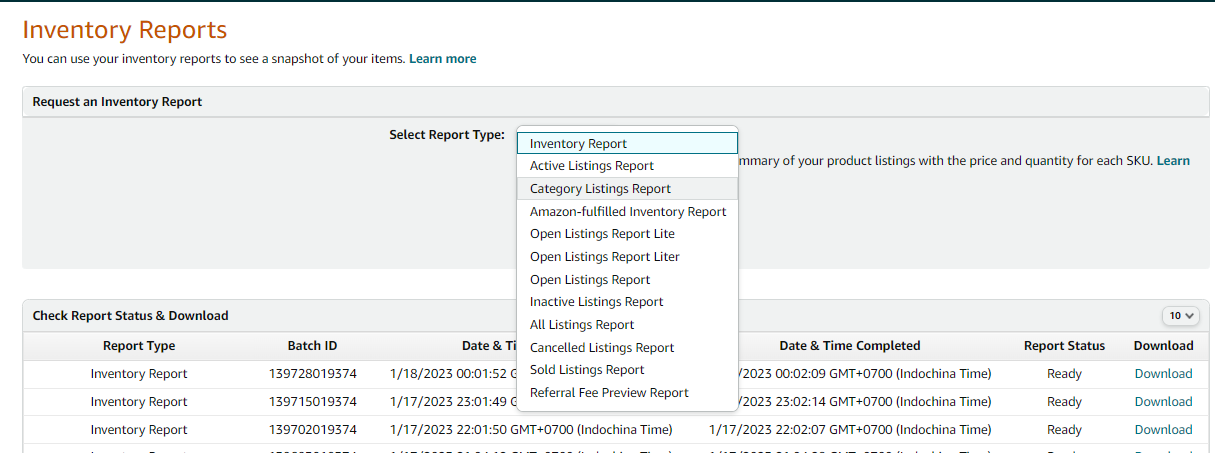
Task: Click completed time 1/17/2023 22:02:07
Action: (850, 430)
